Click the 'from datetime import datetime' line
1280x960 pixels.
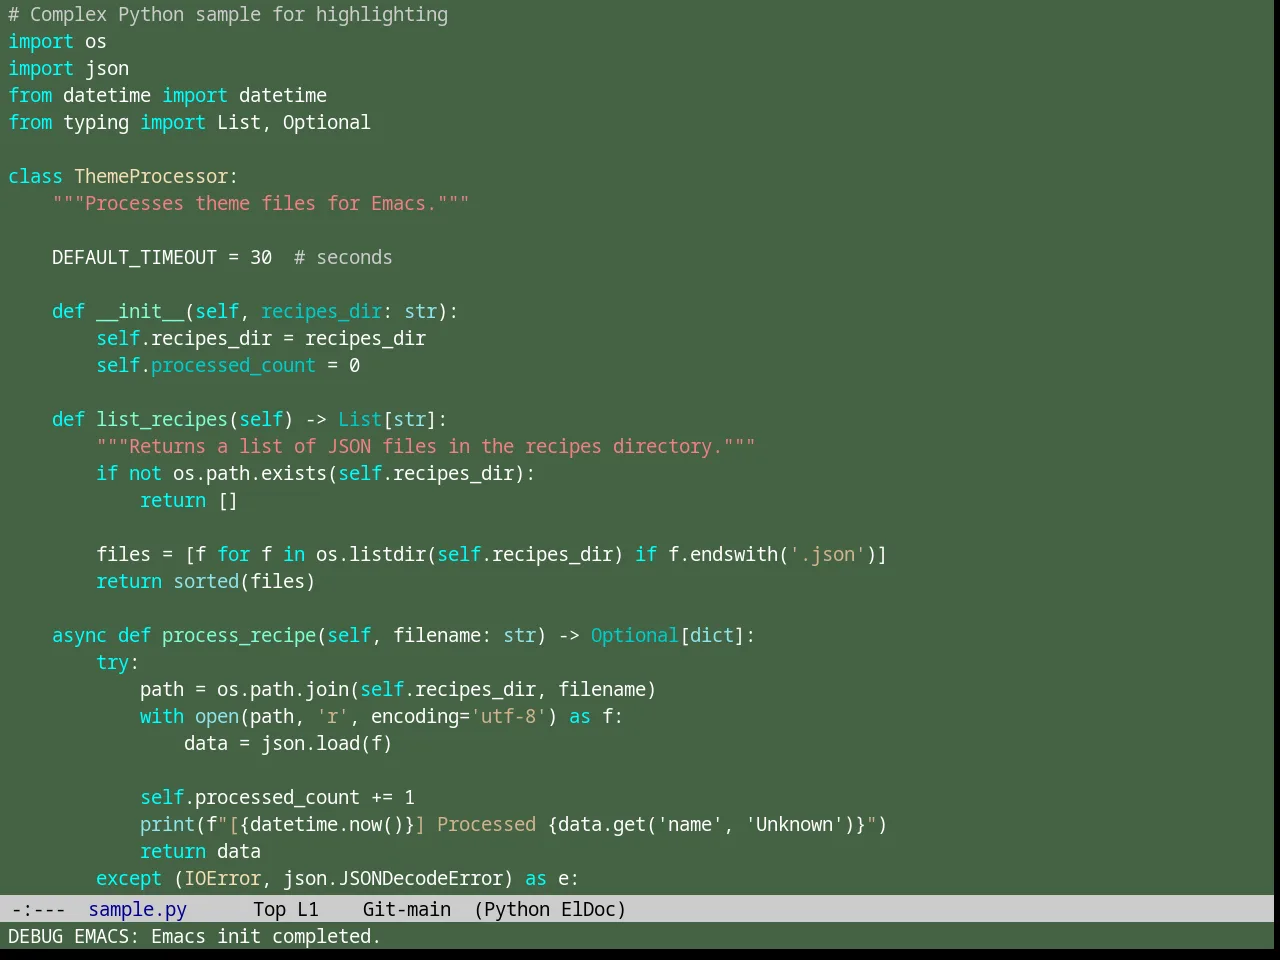point(167,95)
